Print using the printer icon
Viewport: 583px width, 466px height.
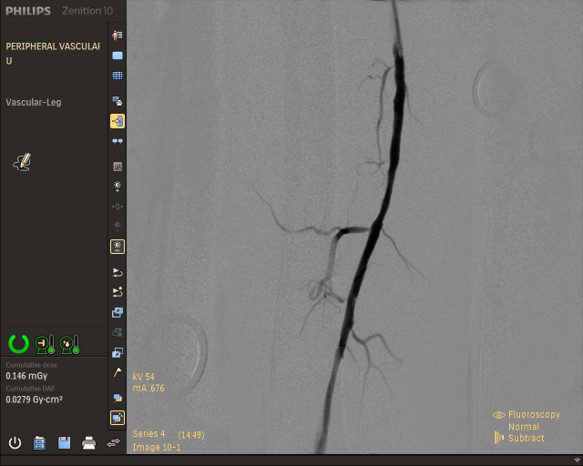point(89,443)
